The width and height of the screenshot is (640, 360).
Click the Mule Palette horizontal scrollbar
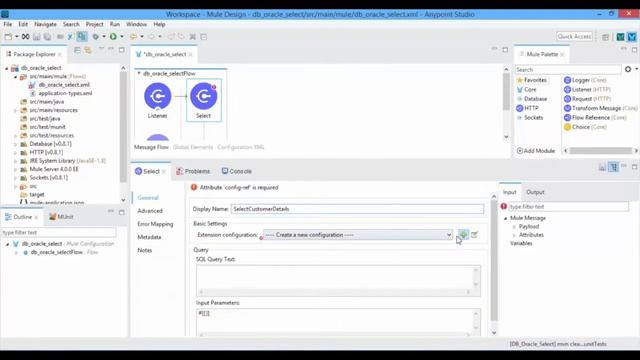(601, 151)
